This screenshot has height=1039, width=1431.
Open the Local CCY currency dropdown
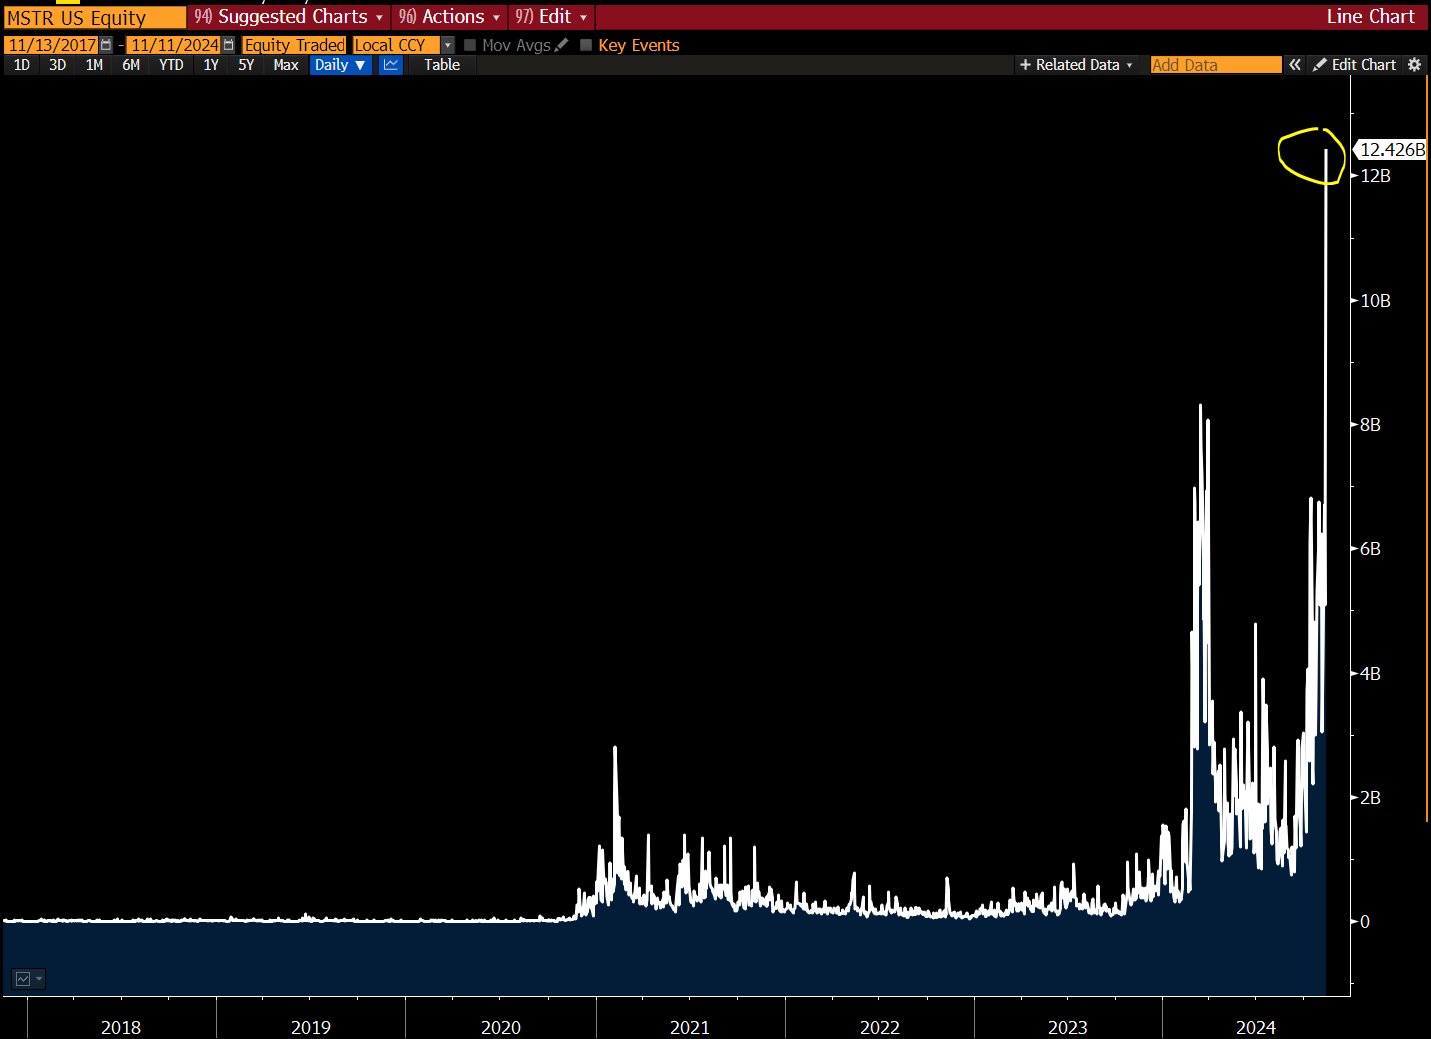coord(447,45)
